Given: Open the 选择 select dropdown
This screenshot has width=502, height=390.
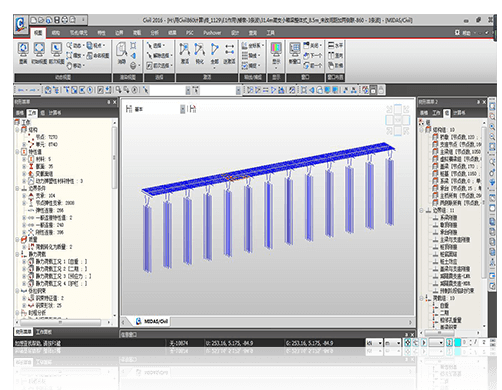Looking at the screenshot, I should (164, 45).
